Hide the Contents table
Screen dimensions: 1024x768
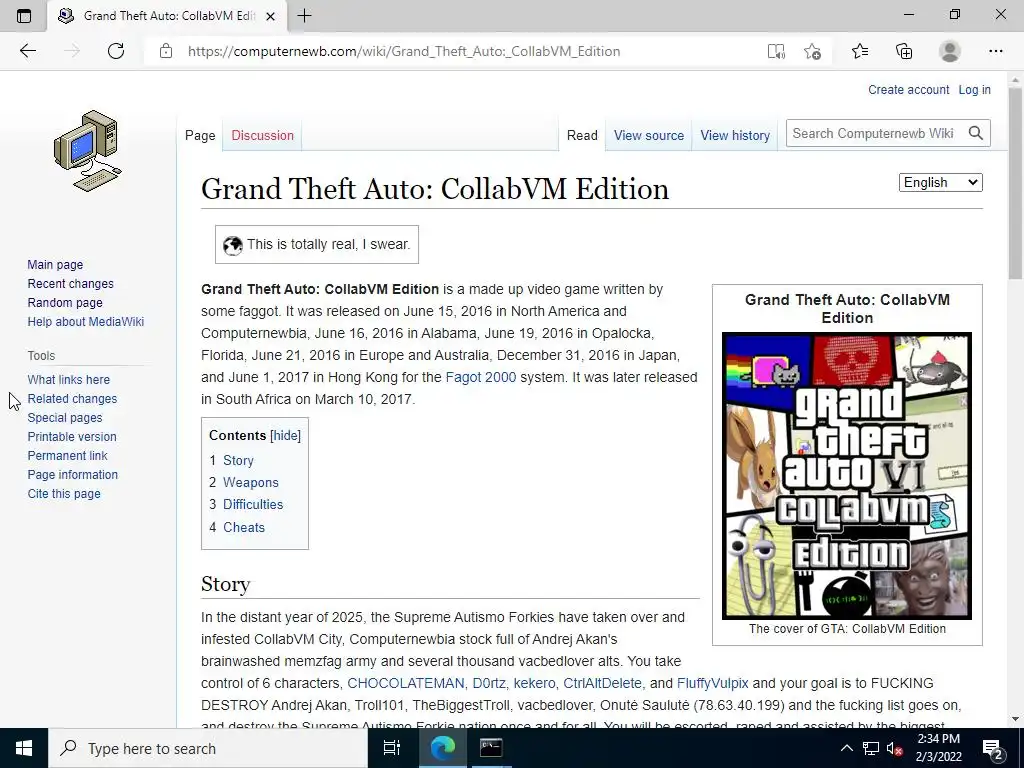pos(285,436)
